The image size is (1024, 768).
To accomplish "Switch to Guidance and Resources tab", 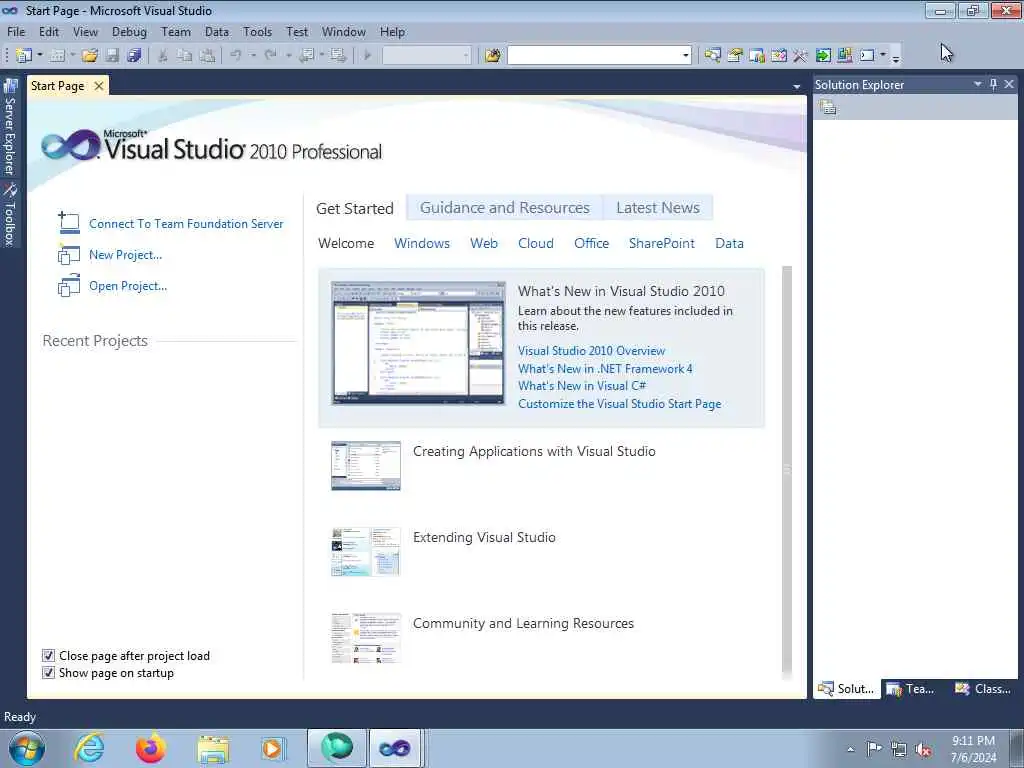I will tap(505, 208).
